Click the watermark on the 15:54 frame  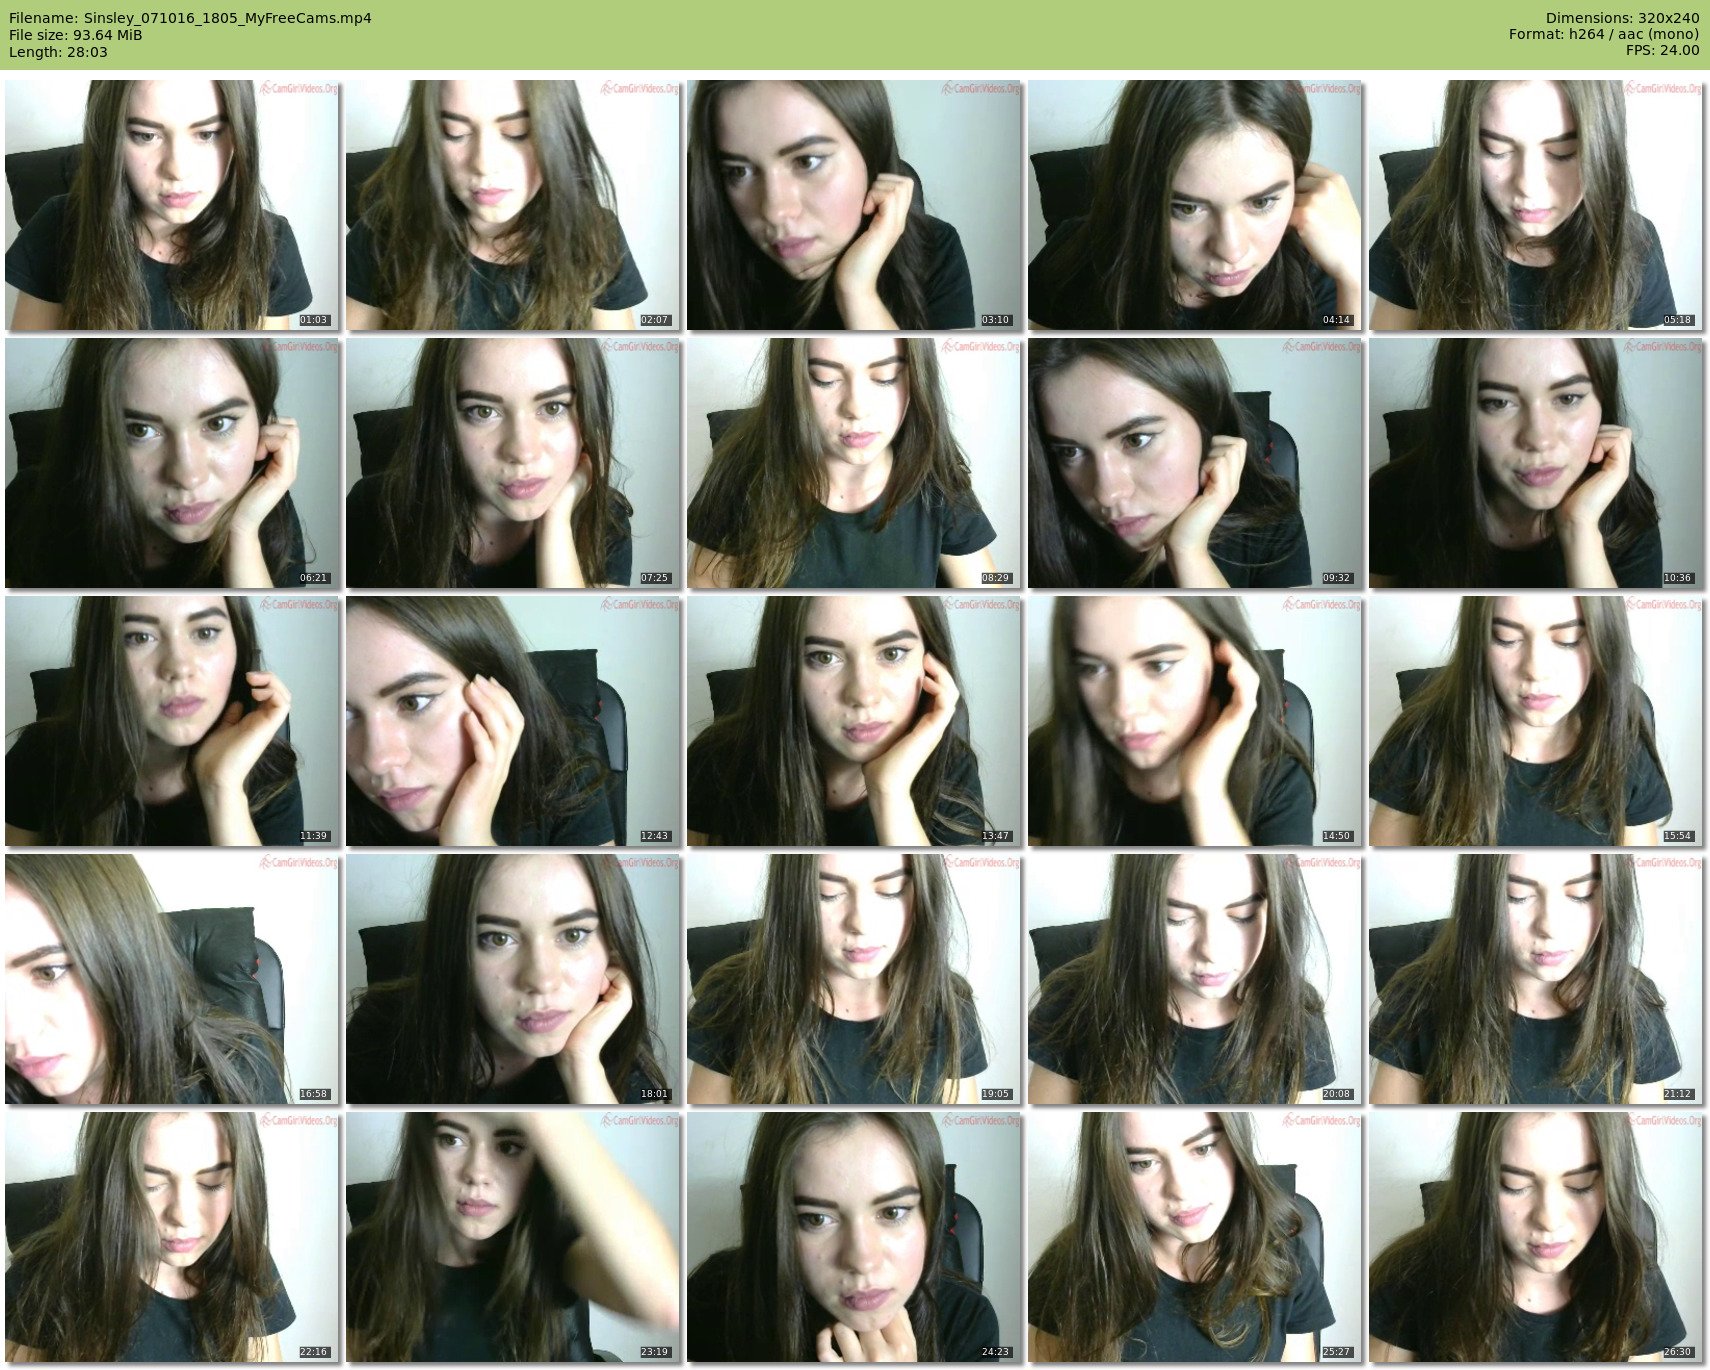click(1663, 605)
